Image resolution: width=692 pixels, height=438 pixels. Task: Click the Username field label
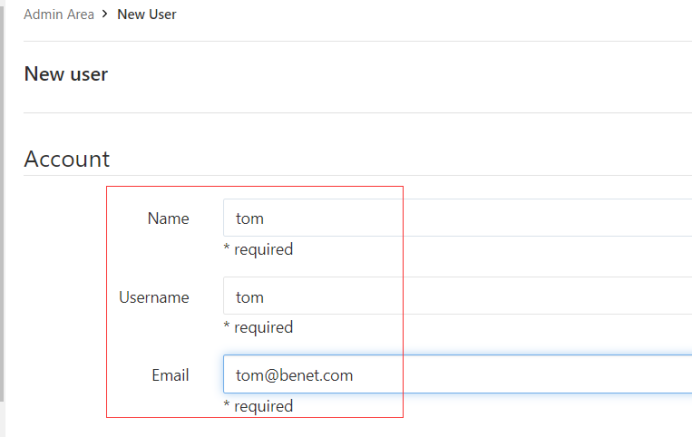click(x=154, y=297)
